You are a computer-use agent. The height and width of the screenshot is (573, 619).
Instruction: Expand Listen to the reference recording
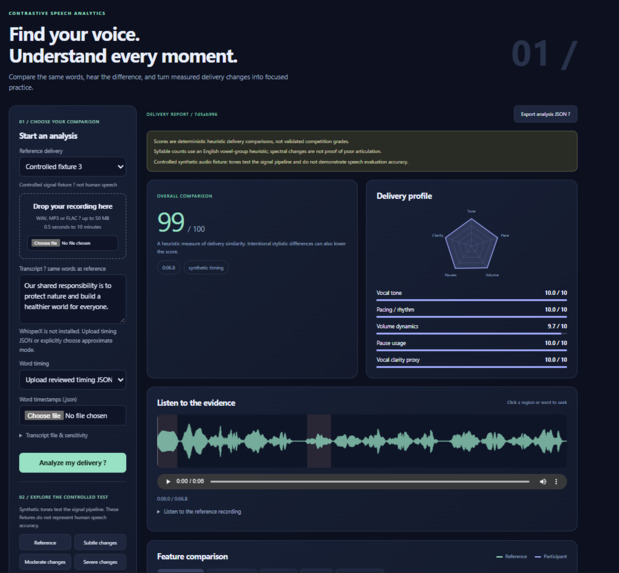[199, 511]
